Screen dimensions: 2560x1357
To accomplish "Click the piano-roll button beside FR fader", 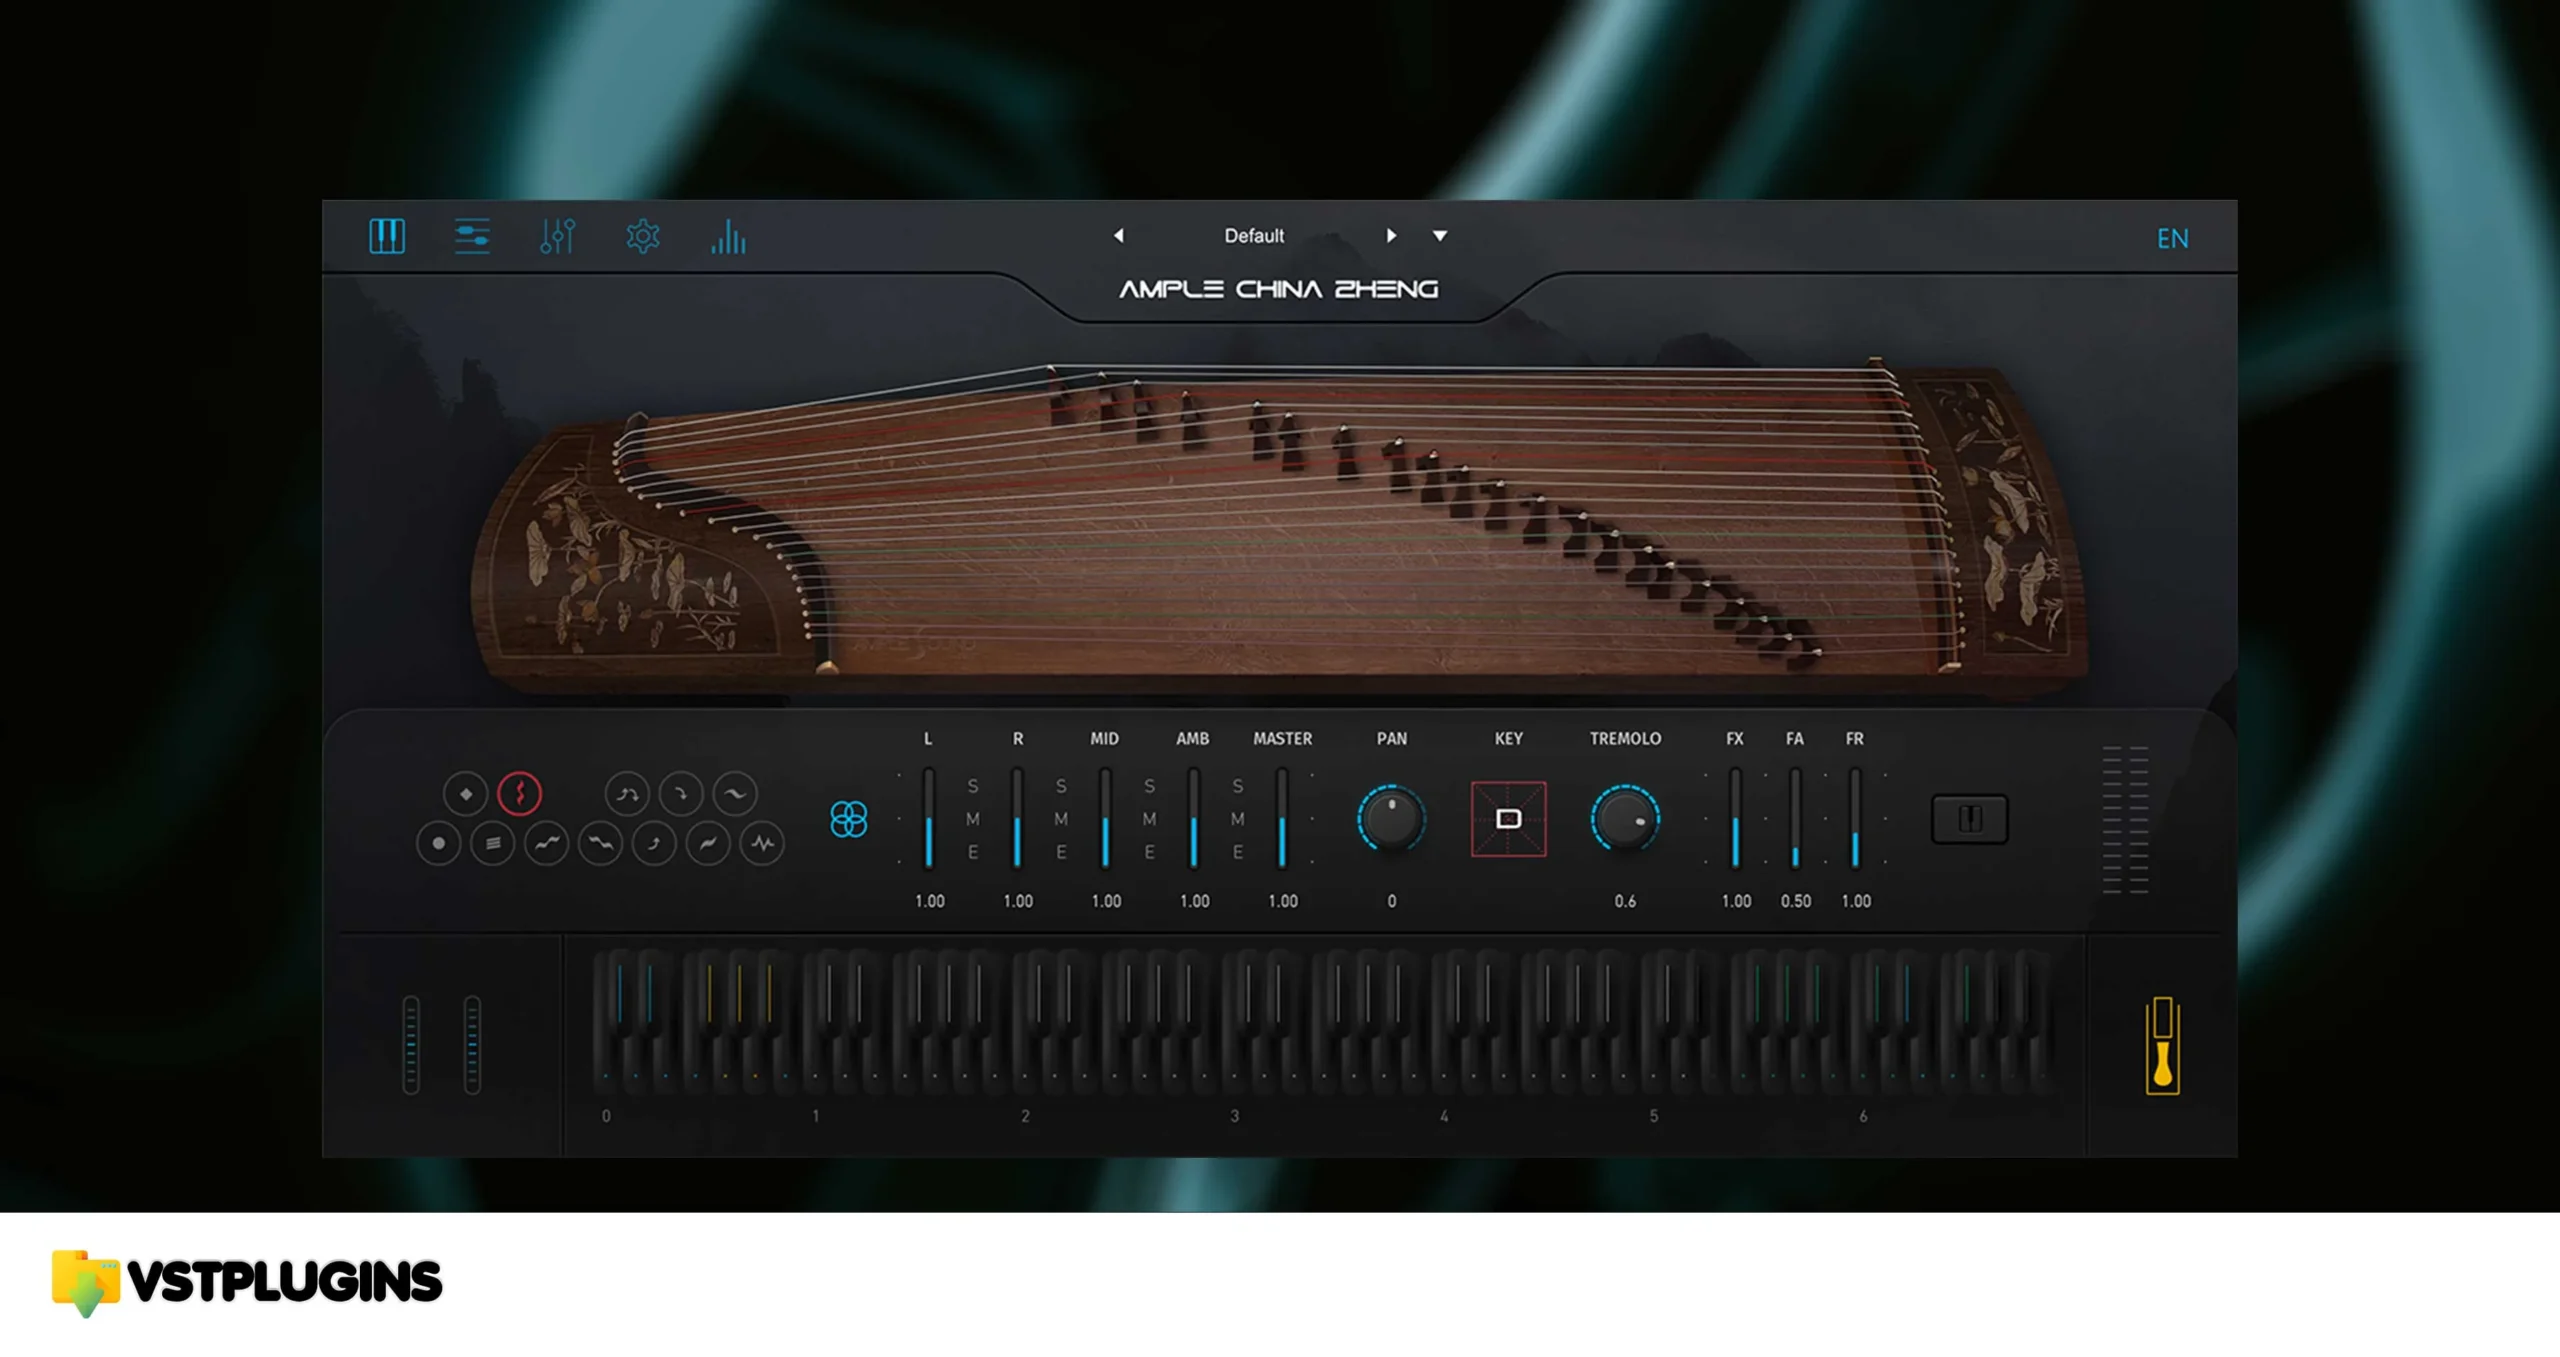I will 1969,820.
